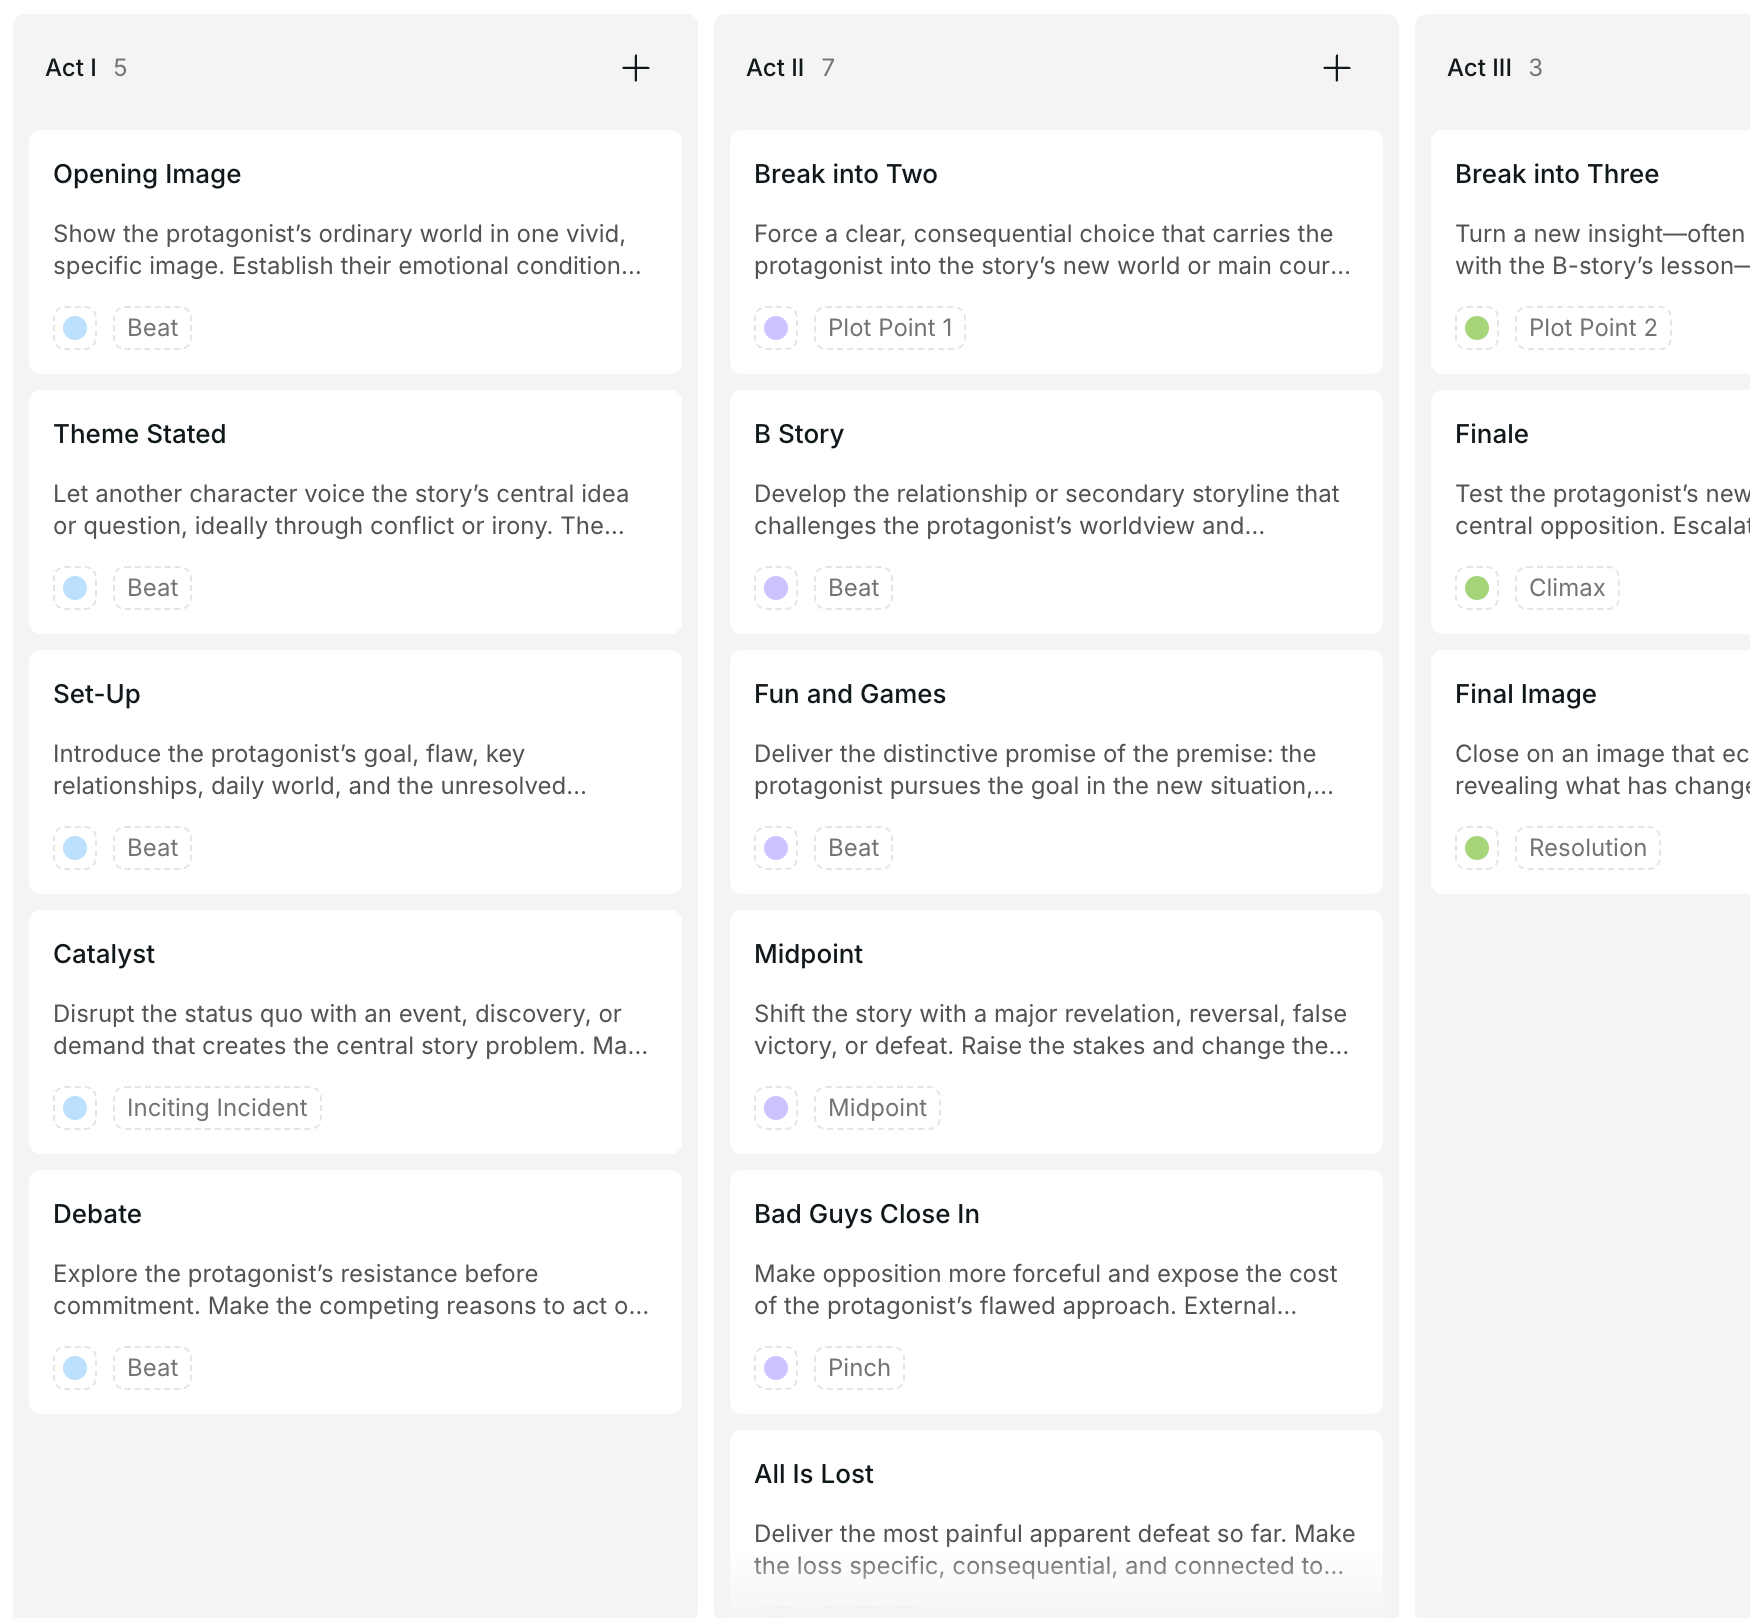Viewport: 1750px width, 1618px height.
Task: Open the color picker on Set-Up card
Action: (x=75, y=848)
